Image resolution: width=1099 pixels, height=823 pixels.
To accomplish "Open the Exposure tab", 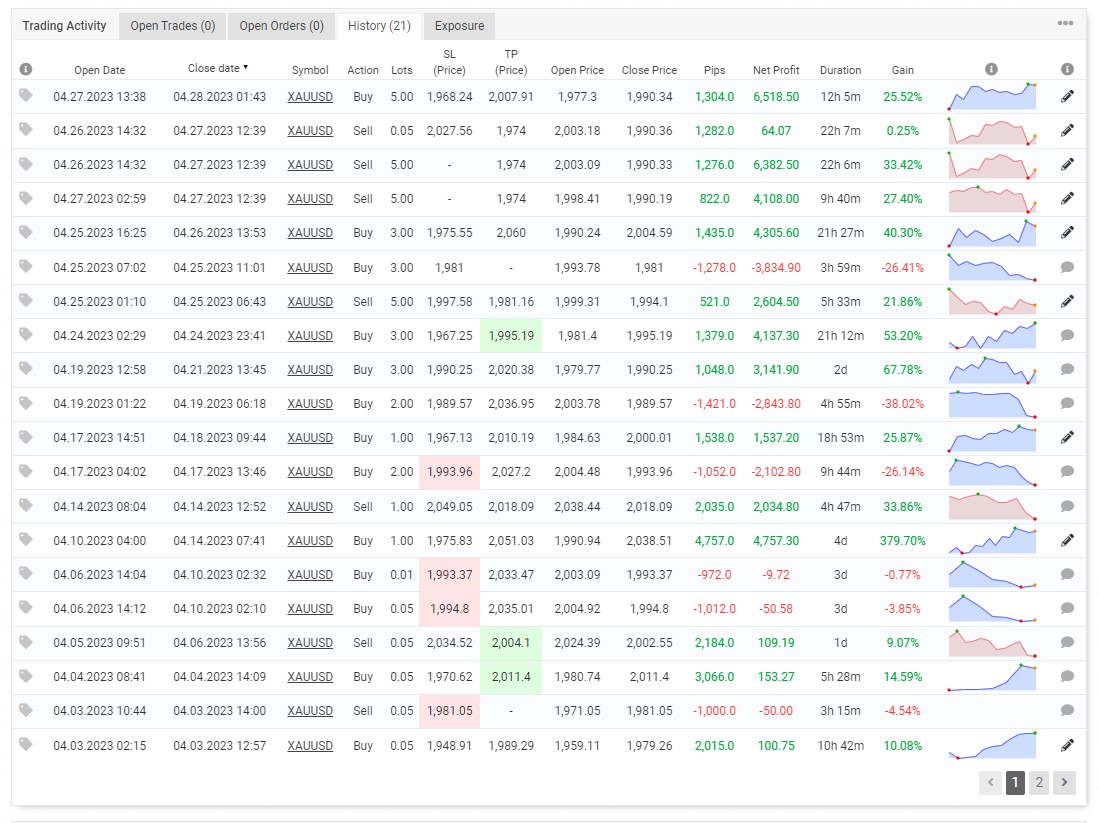I will [459, 26].
